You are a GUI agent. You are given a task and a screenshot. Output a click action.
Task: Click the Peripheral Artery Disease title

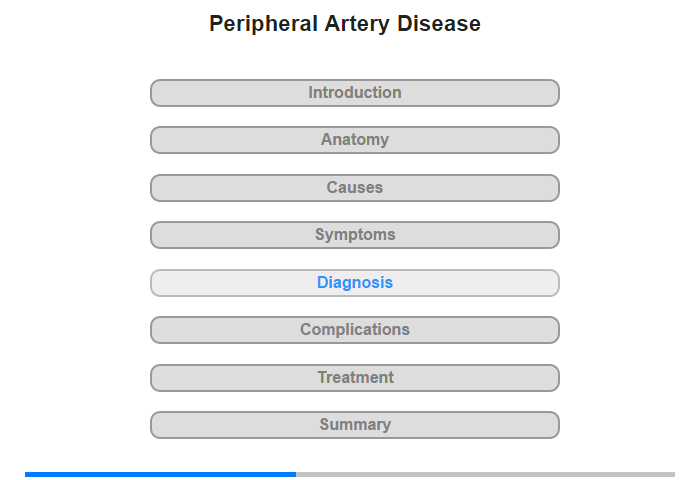point(345,24)
